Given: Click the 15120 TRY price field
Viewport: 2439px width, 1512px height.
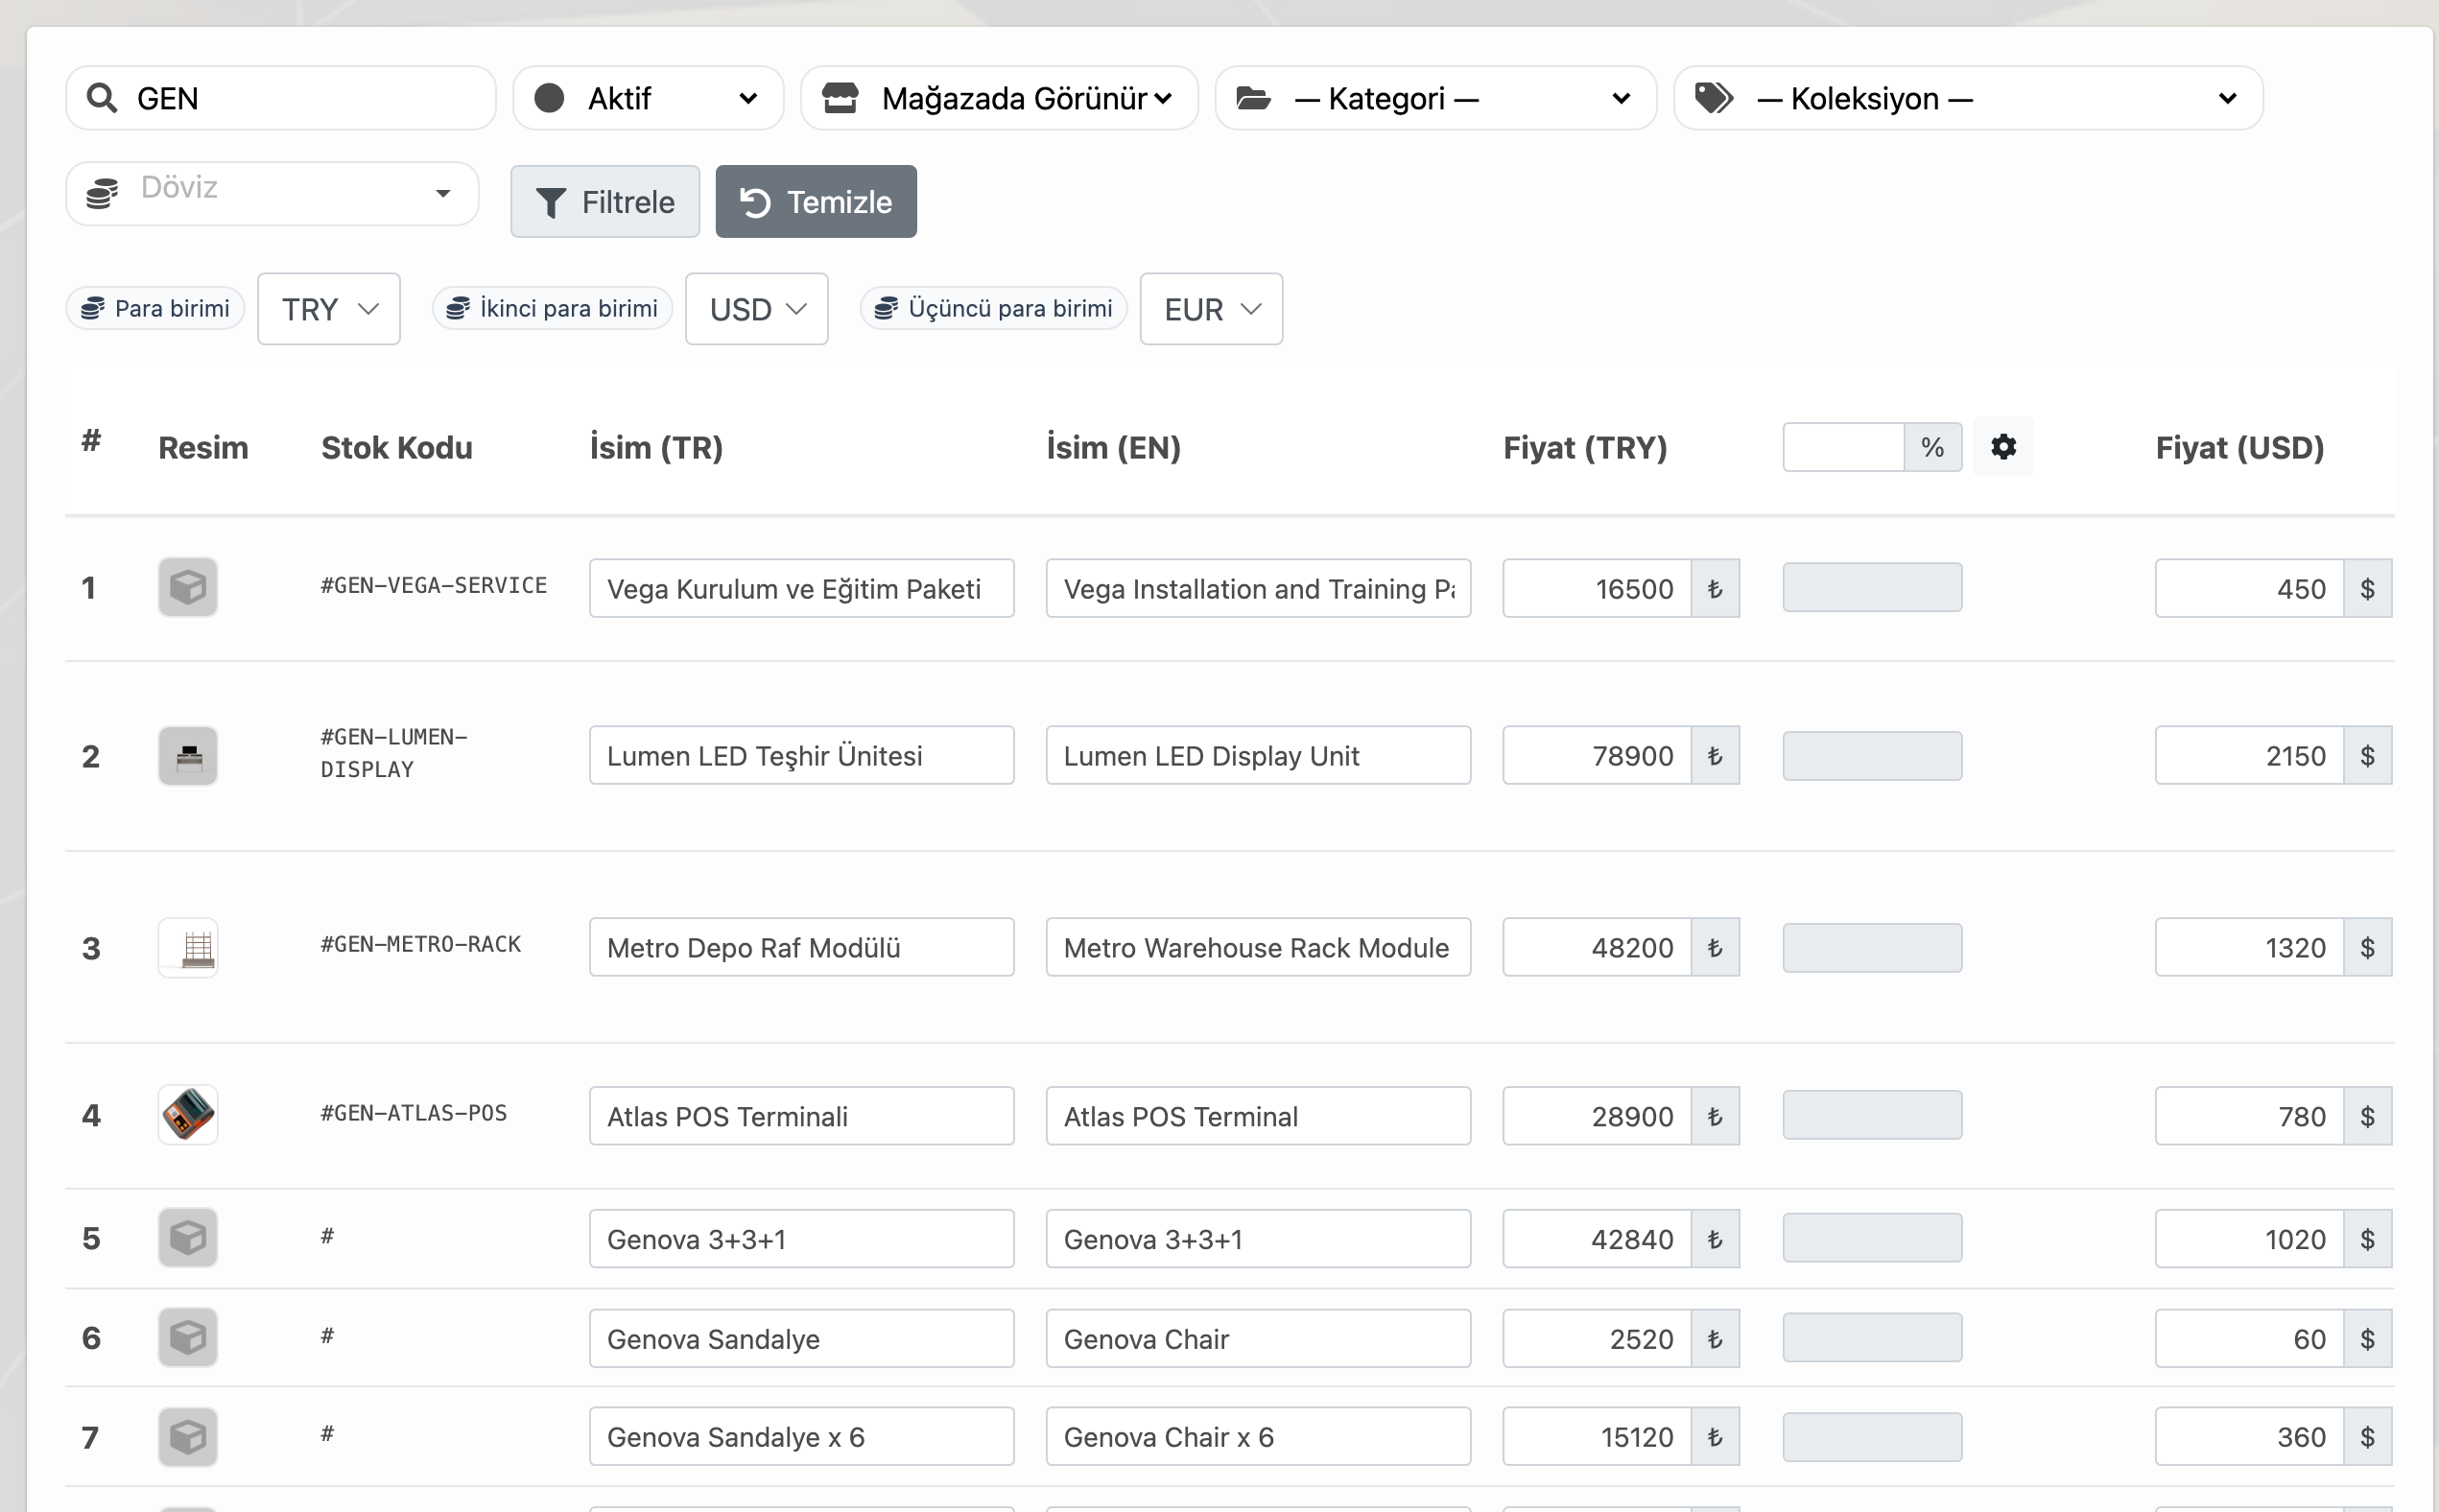Looking at the screenshot, I should (1597, 1437).
